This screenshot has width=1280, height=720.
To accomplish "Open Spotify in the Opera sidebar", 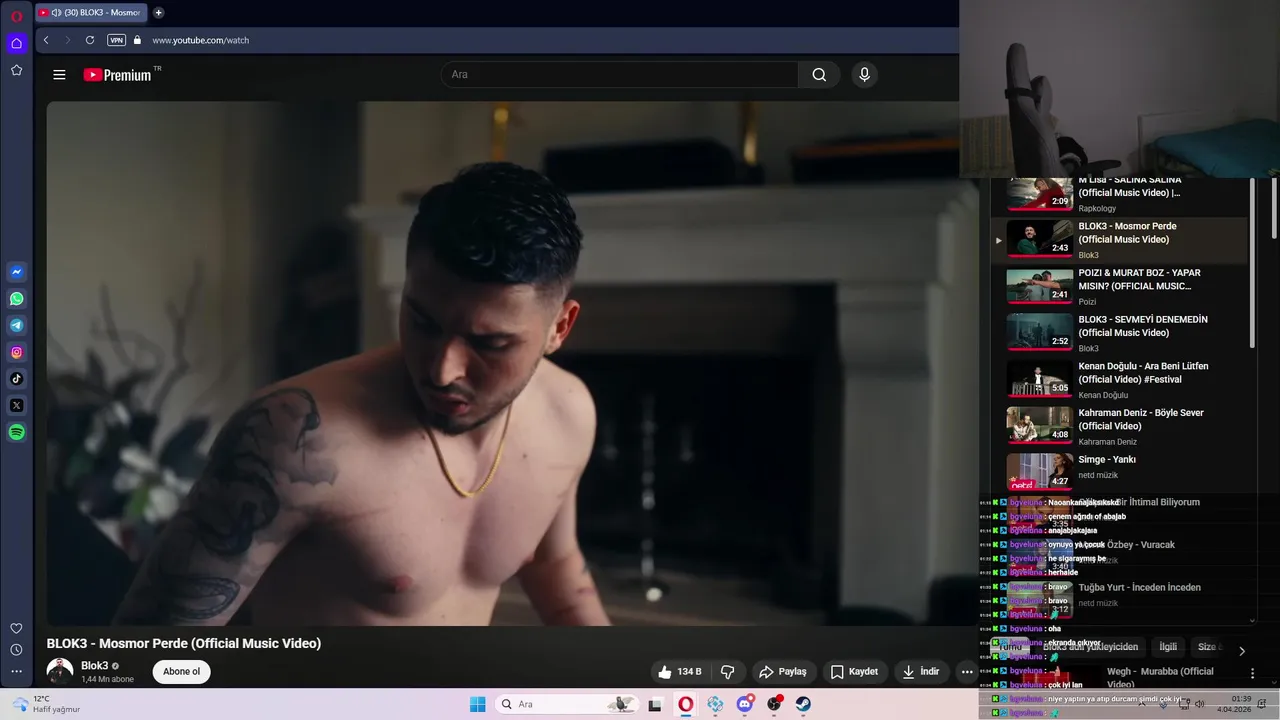I will [16, 432].
